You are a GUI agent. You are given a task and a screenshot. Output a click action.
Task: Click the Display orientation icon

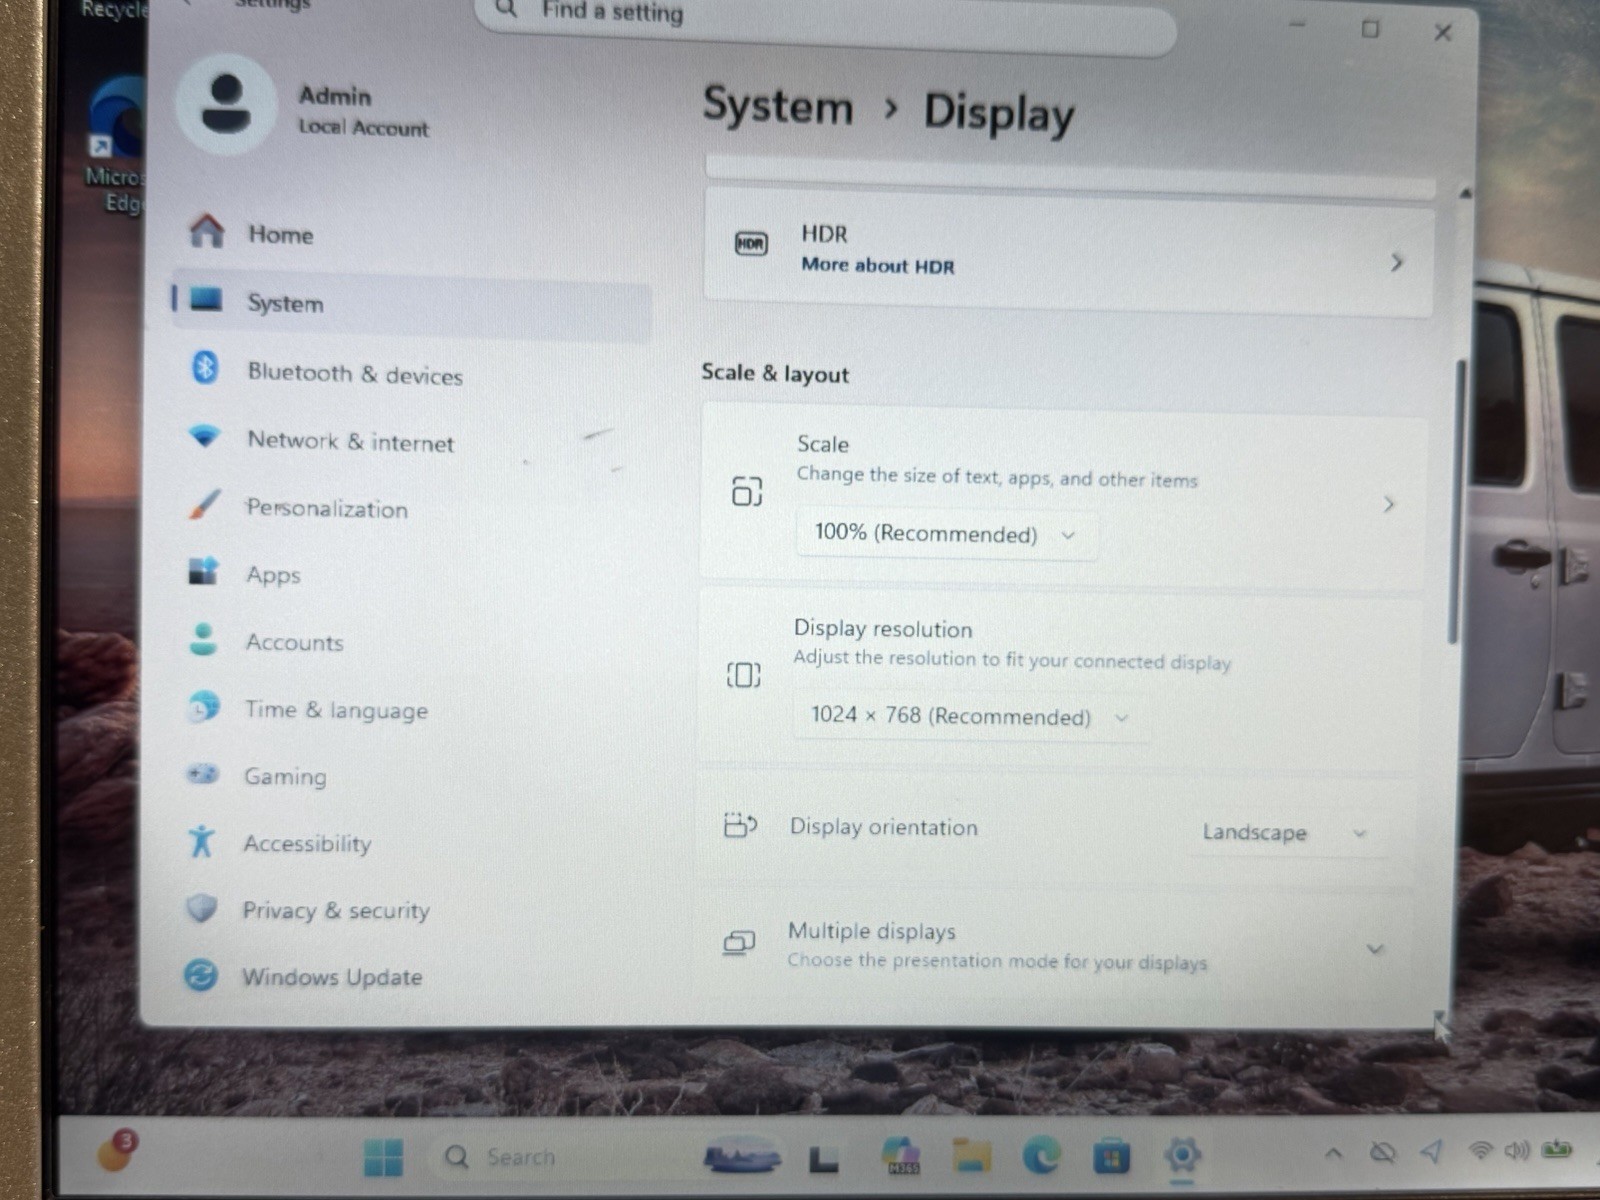click(x=739, y=825)
